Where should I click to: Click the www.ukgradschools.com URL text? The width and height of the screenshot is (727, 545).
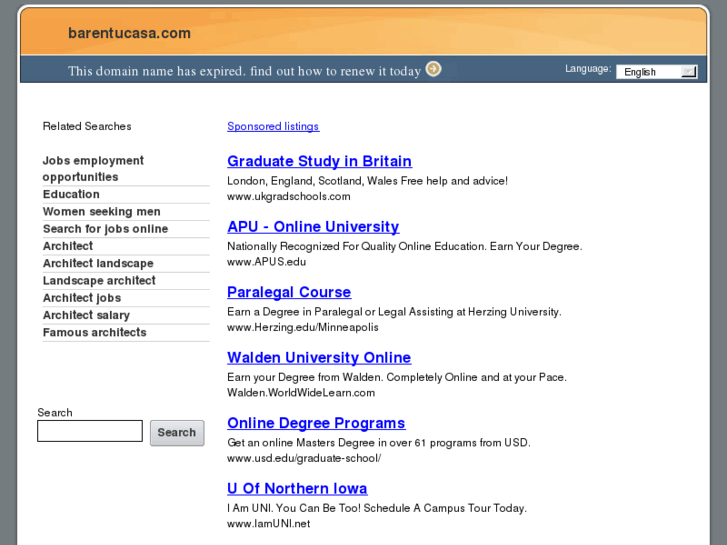(289, 196)
